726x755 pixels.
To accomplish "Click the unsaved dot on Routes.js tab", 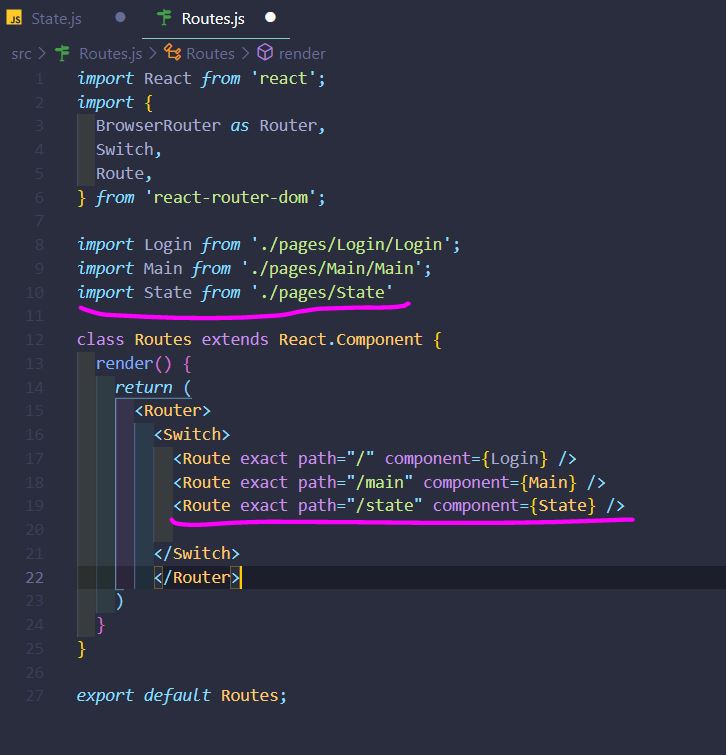I will (x=271, y=17).
